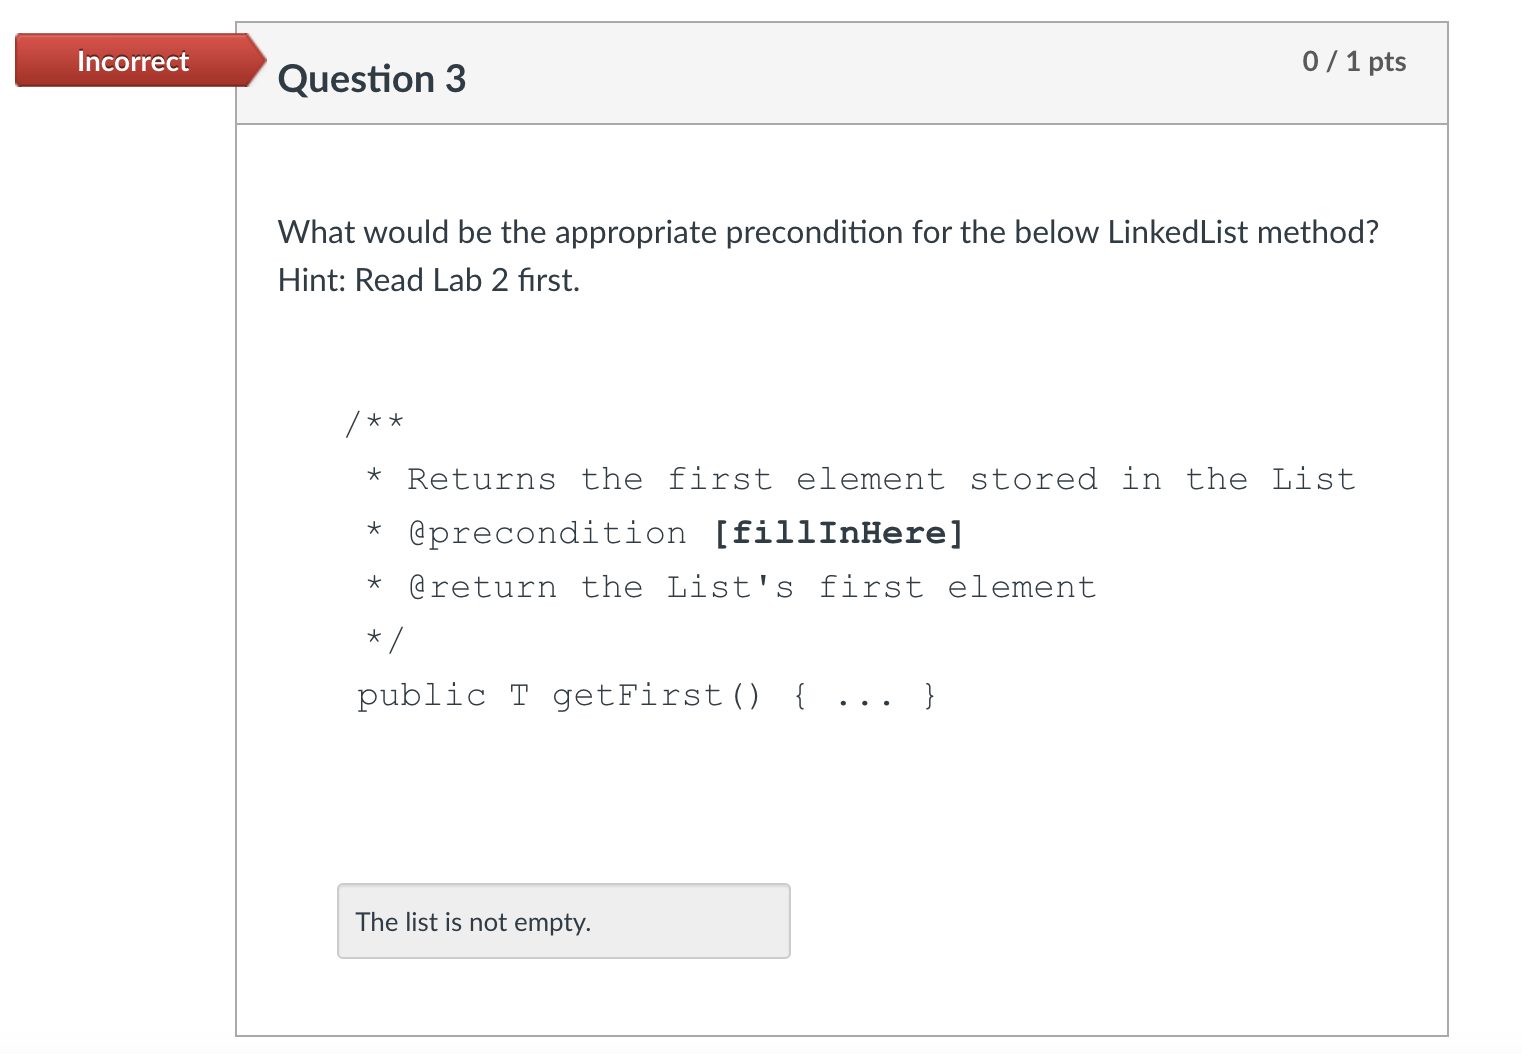Click the question prompt text
This screenshot has height=1054, width=1522.
(x=828, y=231)
